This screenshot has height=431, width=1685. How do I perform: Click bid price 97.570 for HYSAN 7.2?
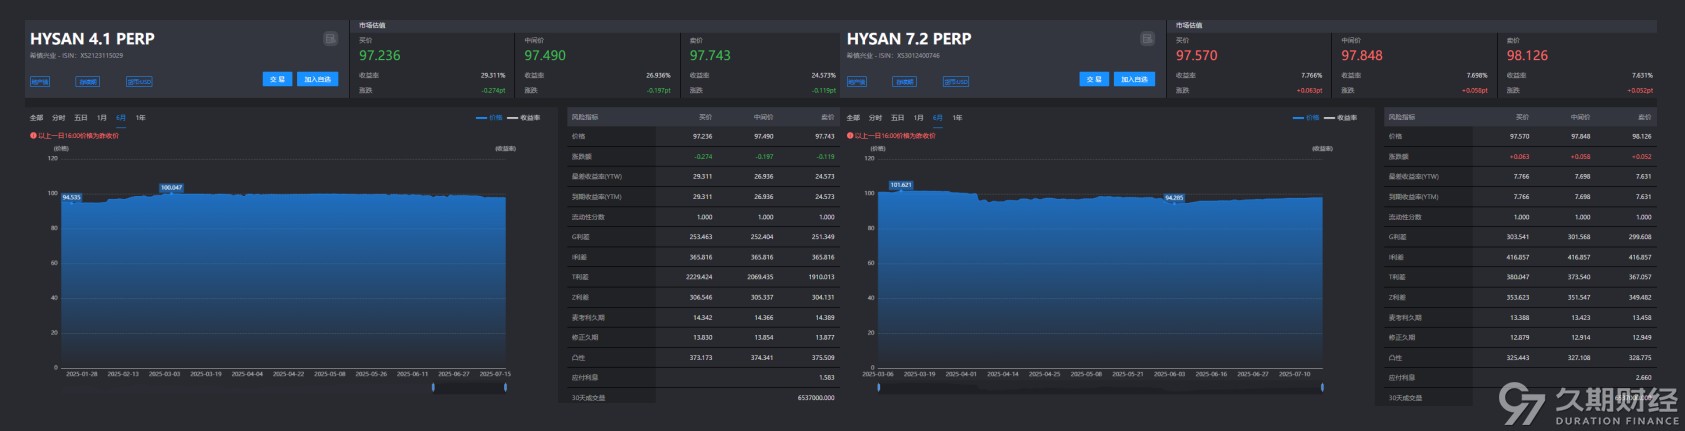tap(1197, 56)
